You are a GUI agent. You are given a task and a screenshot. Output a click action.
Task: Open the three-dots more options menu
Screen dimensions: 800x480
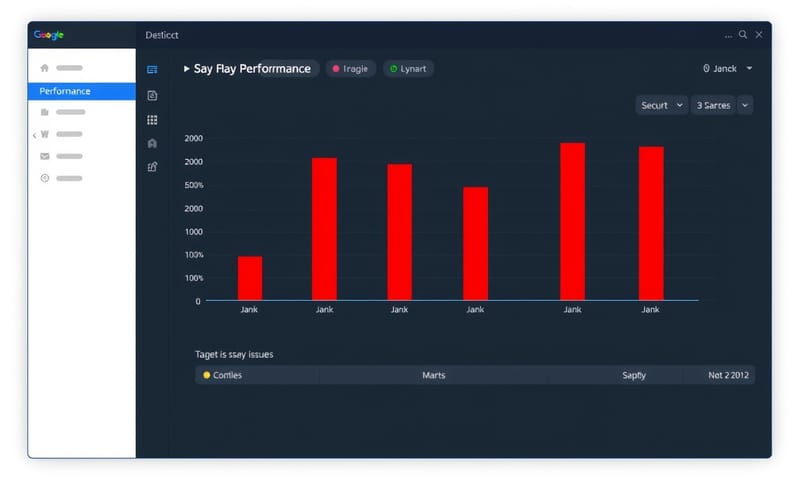727,35
